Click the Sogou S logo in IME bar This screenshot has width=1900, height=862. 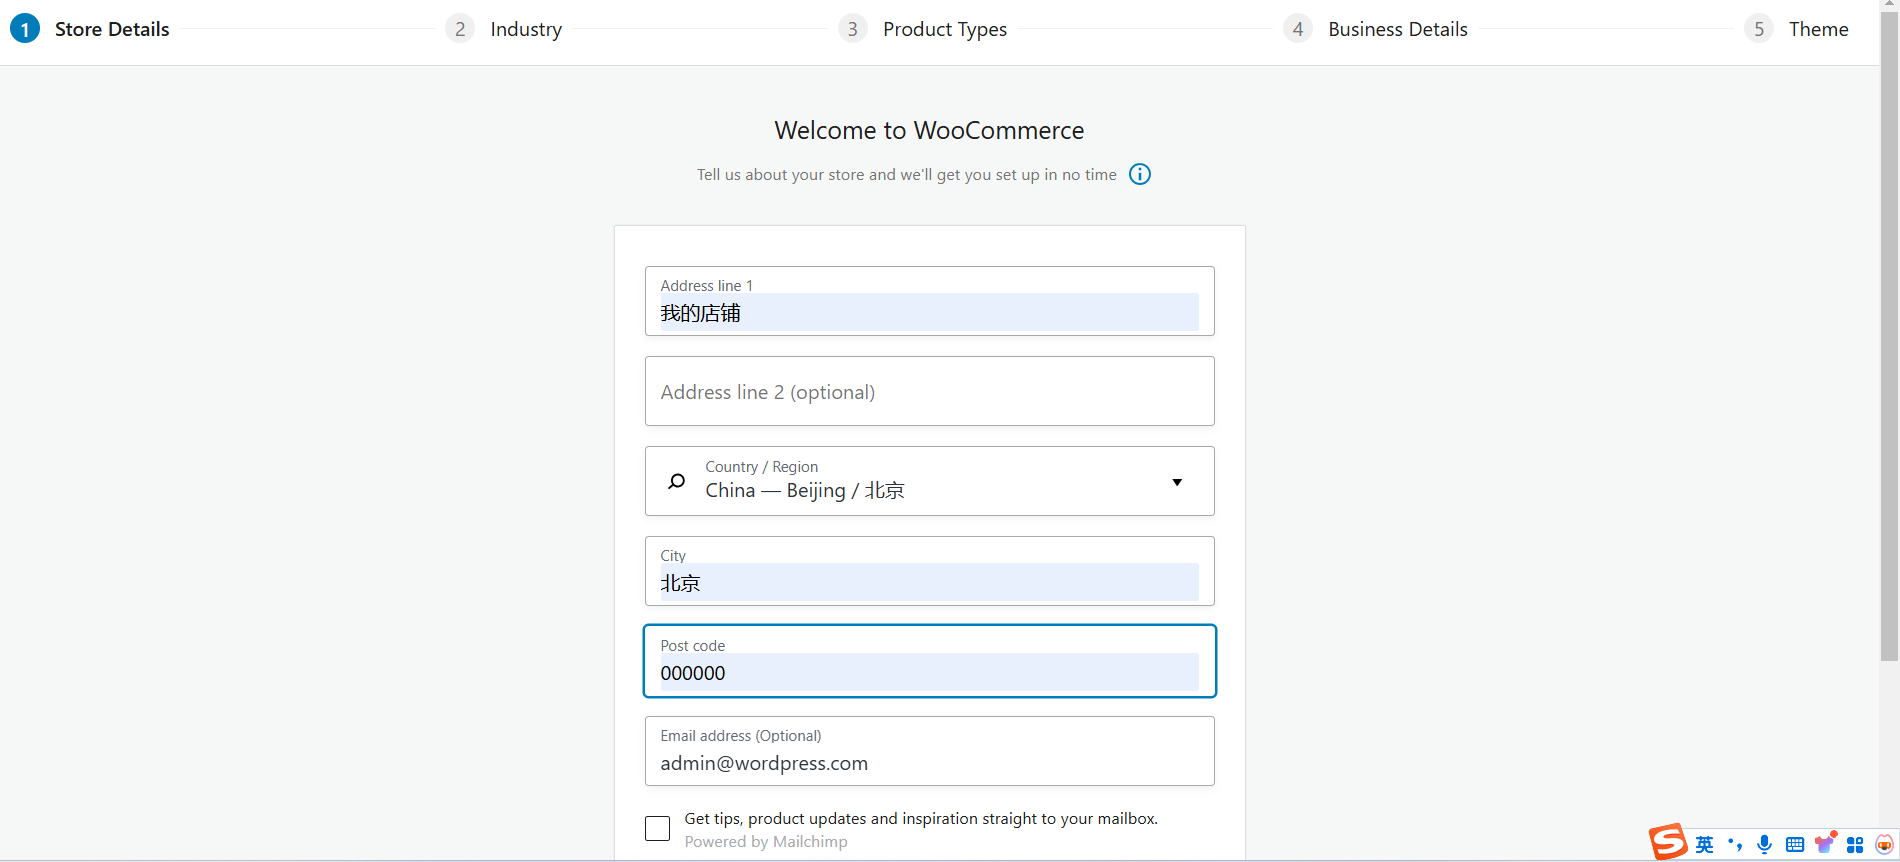tap(1667, 842)
